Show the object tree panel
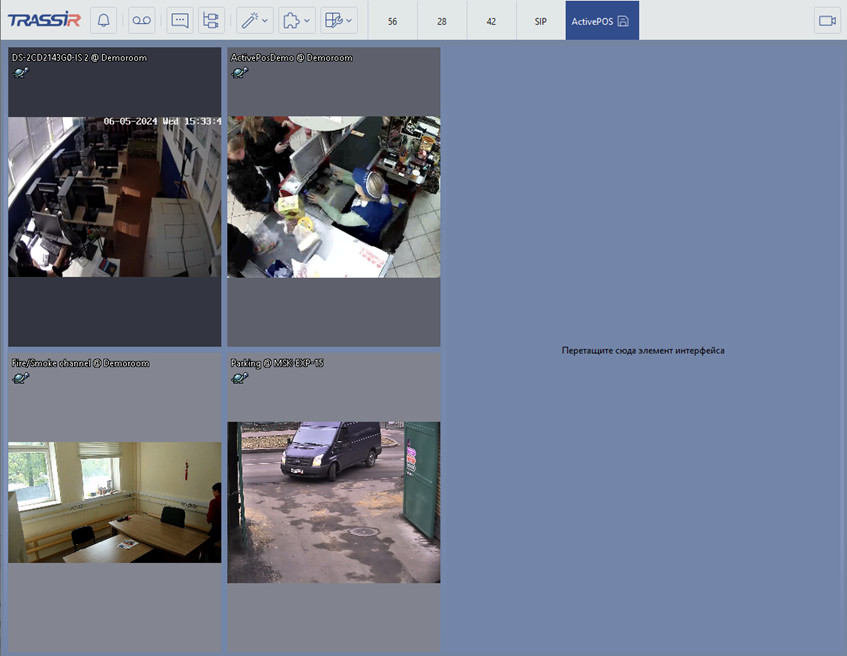Viewport: 847px width, 656px height. point(211,20)
